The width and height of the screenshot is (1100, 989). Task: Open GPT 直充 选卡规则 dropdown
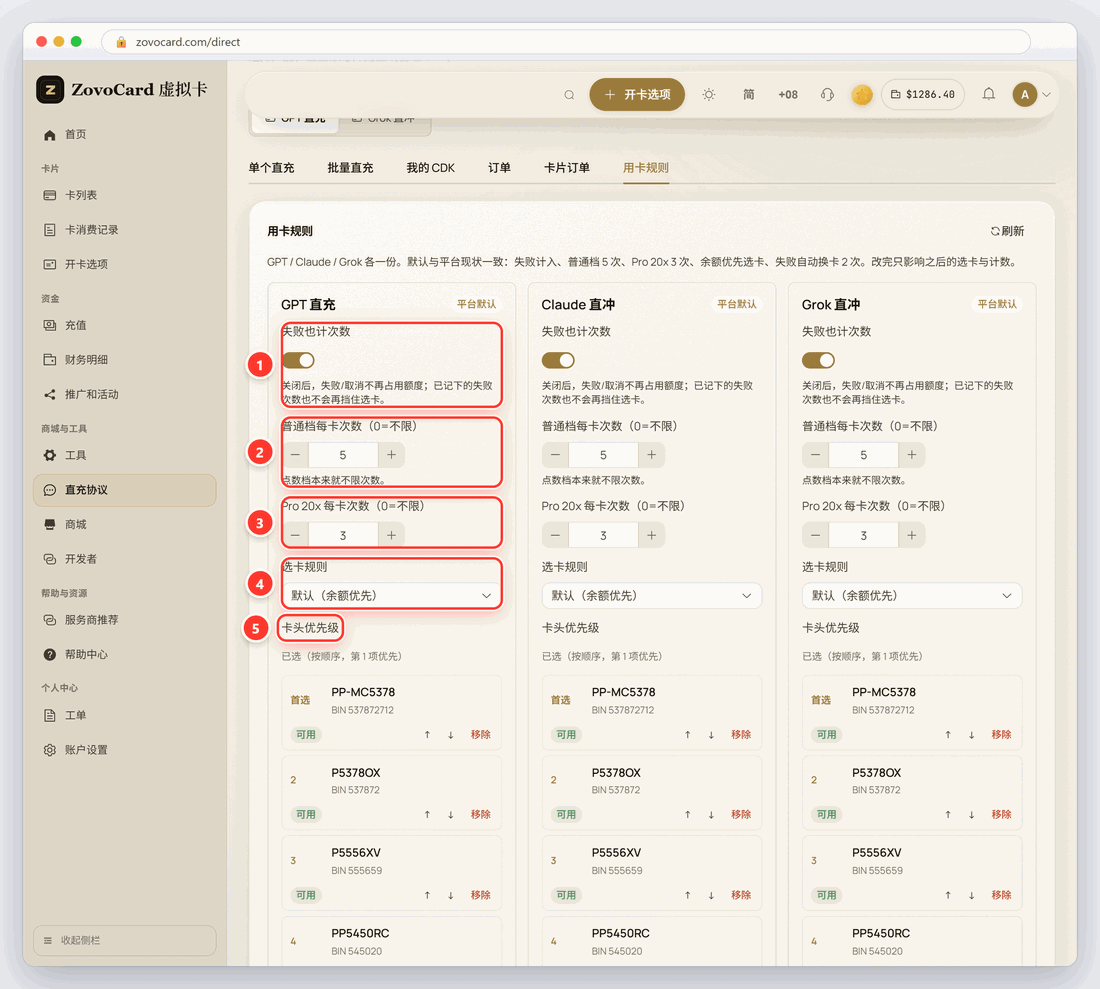click(391, 596)
